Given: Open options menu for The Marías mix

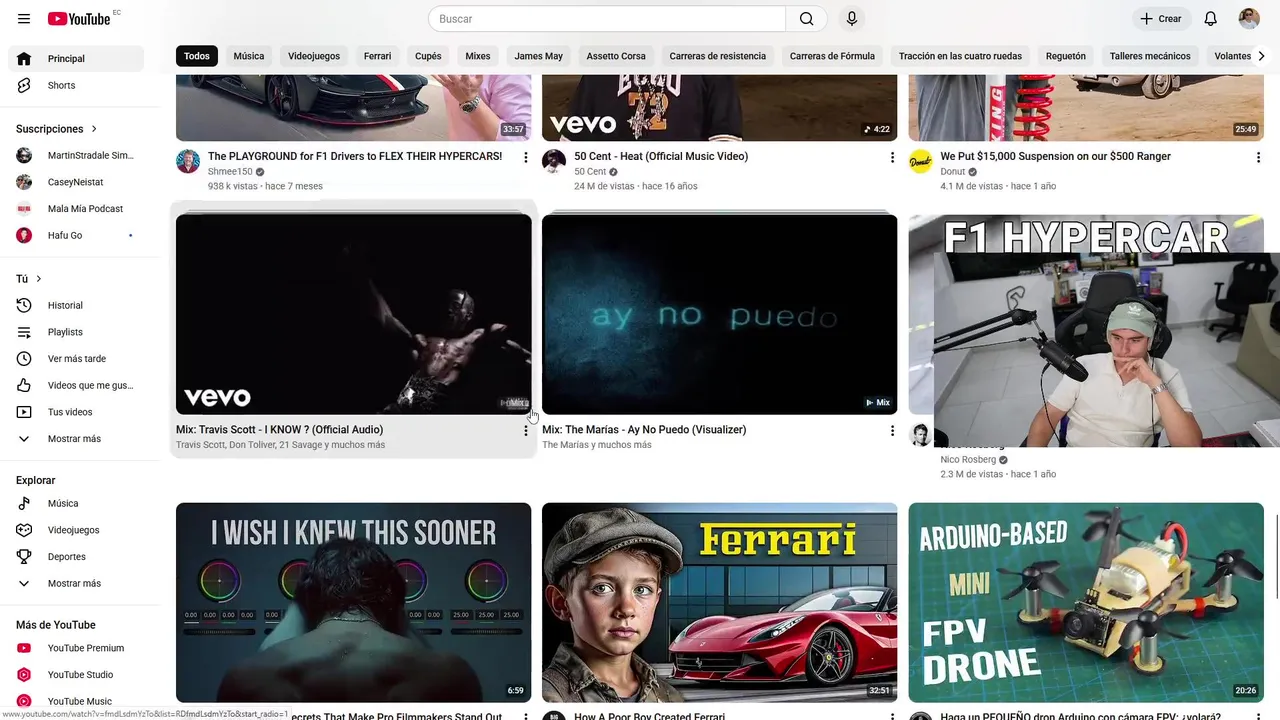Looking at the screenshot, I should tap(892, 430).
